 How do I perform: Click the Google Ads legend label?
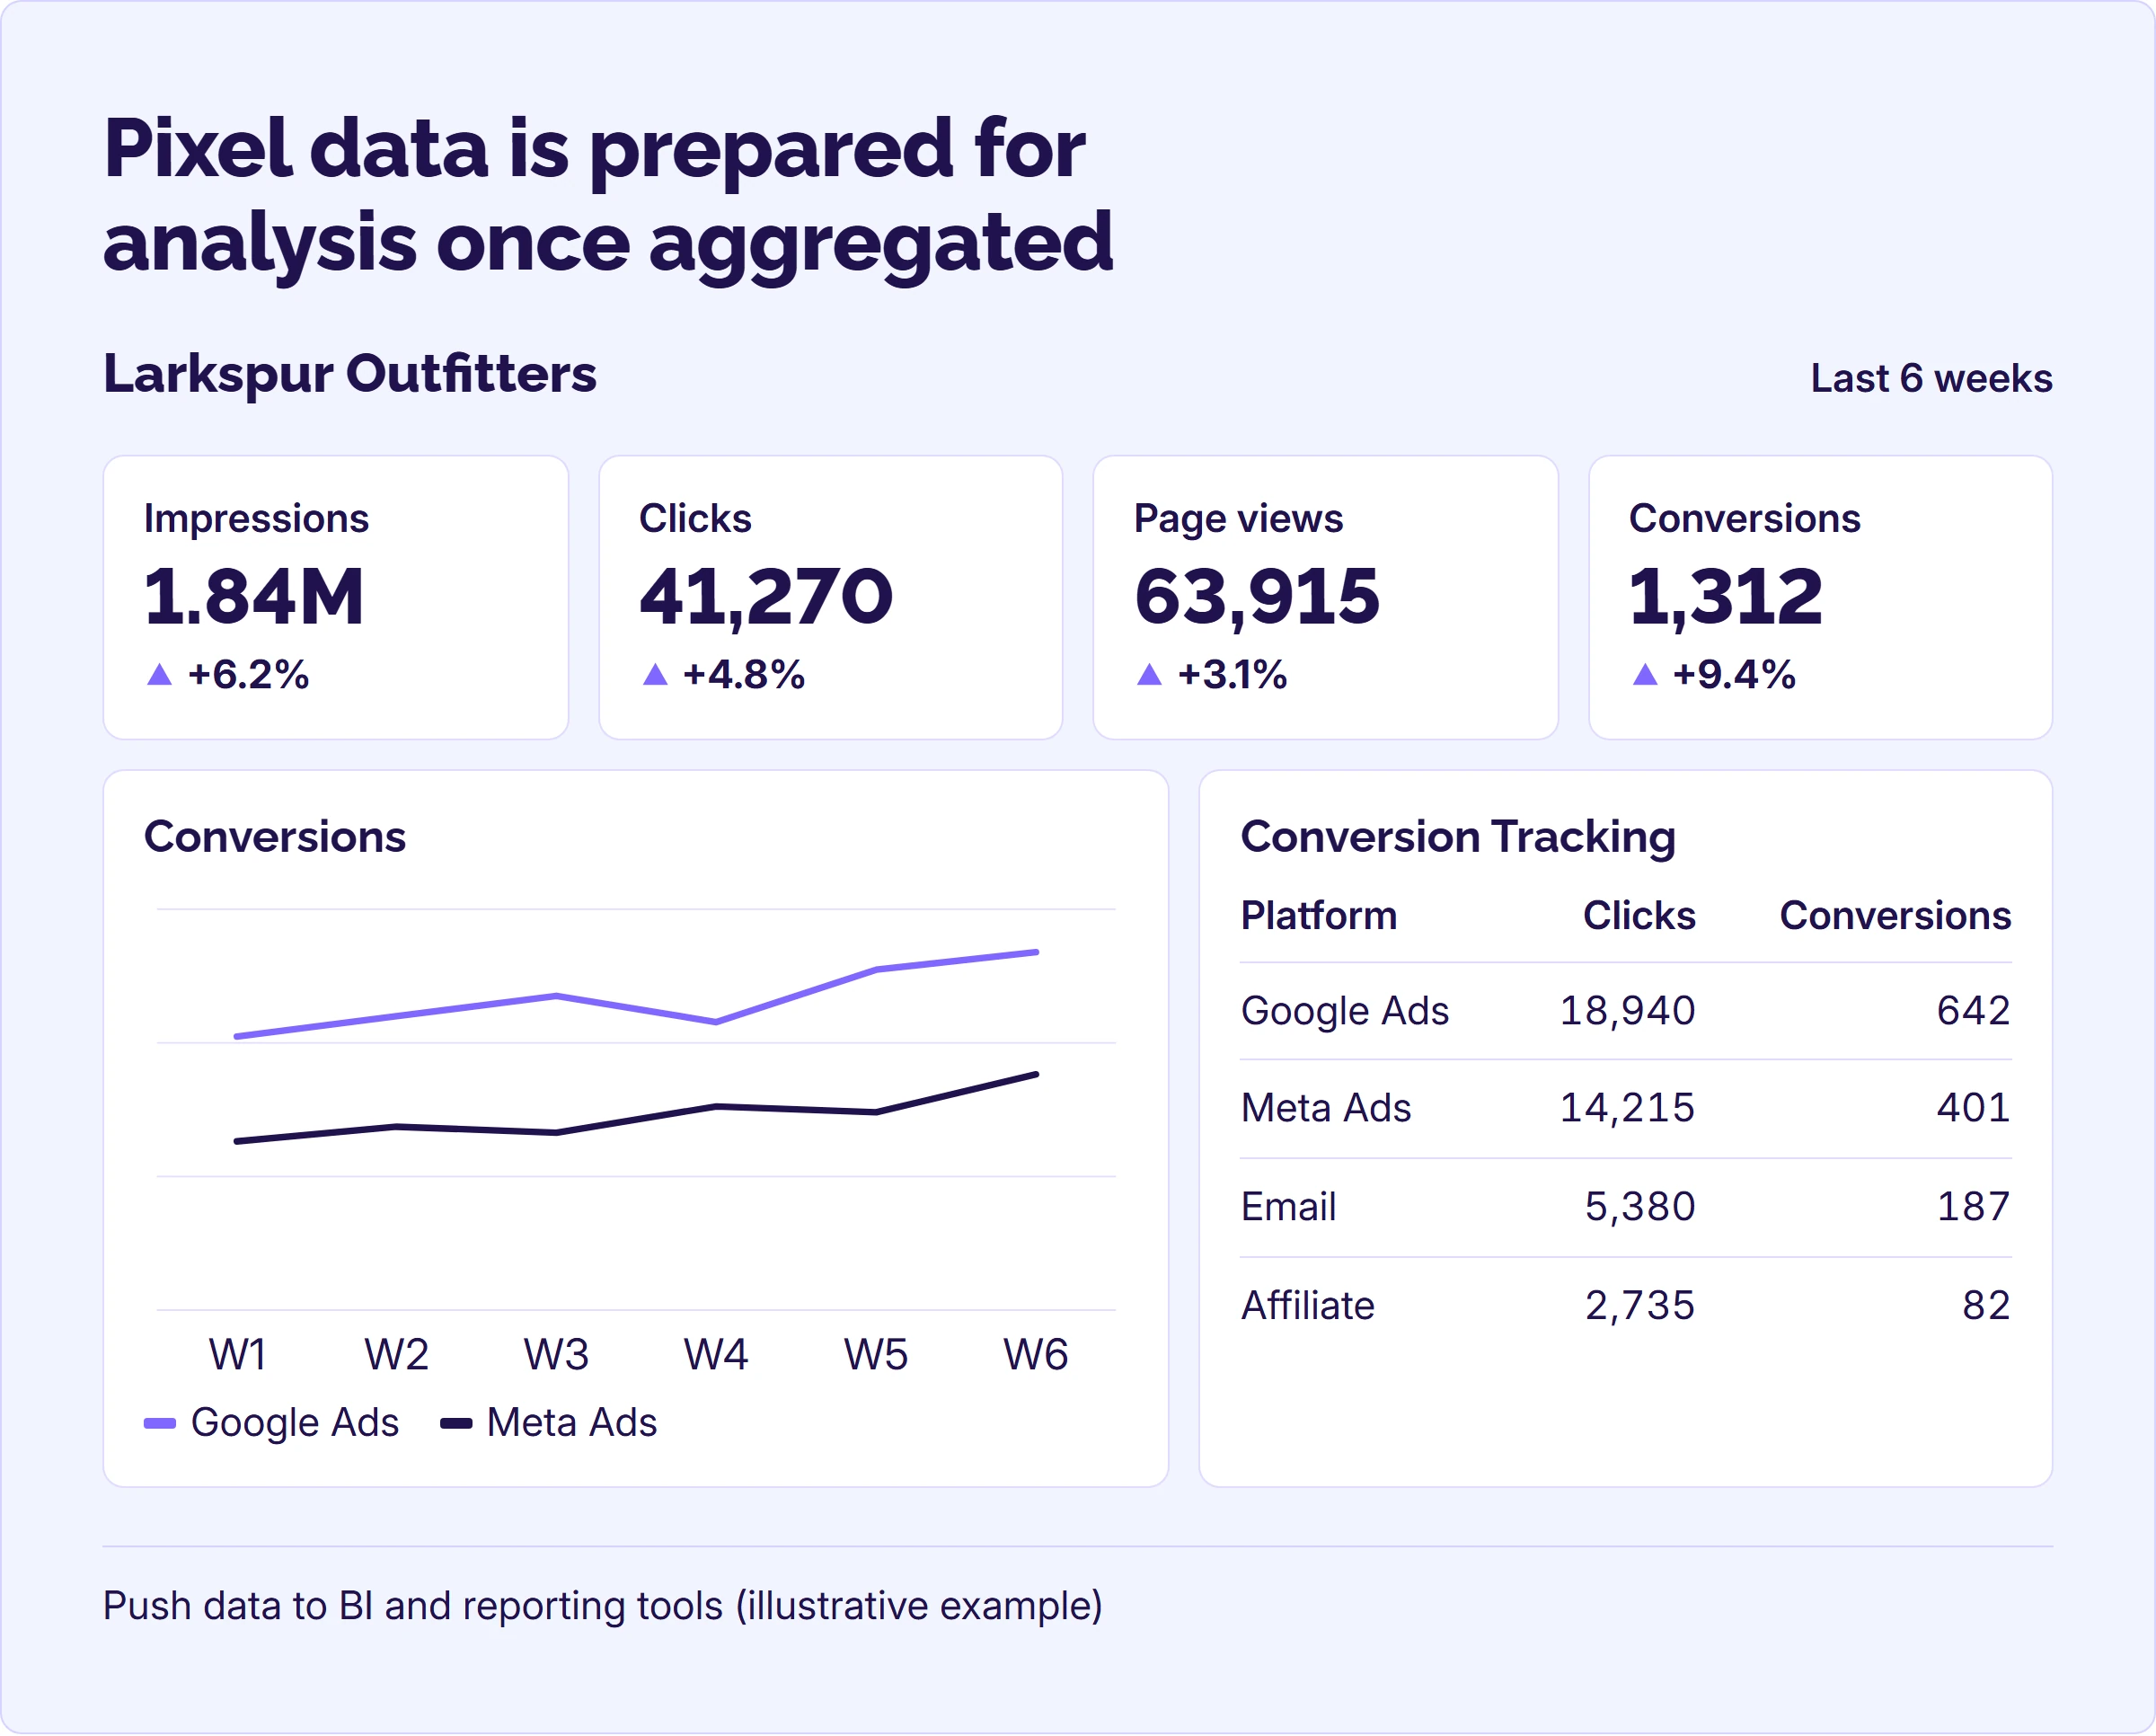[295, 1424]
